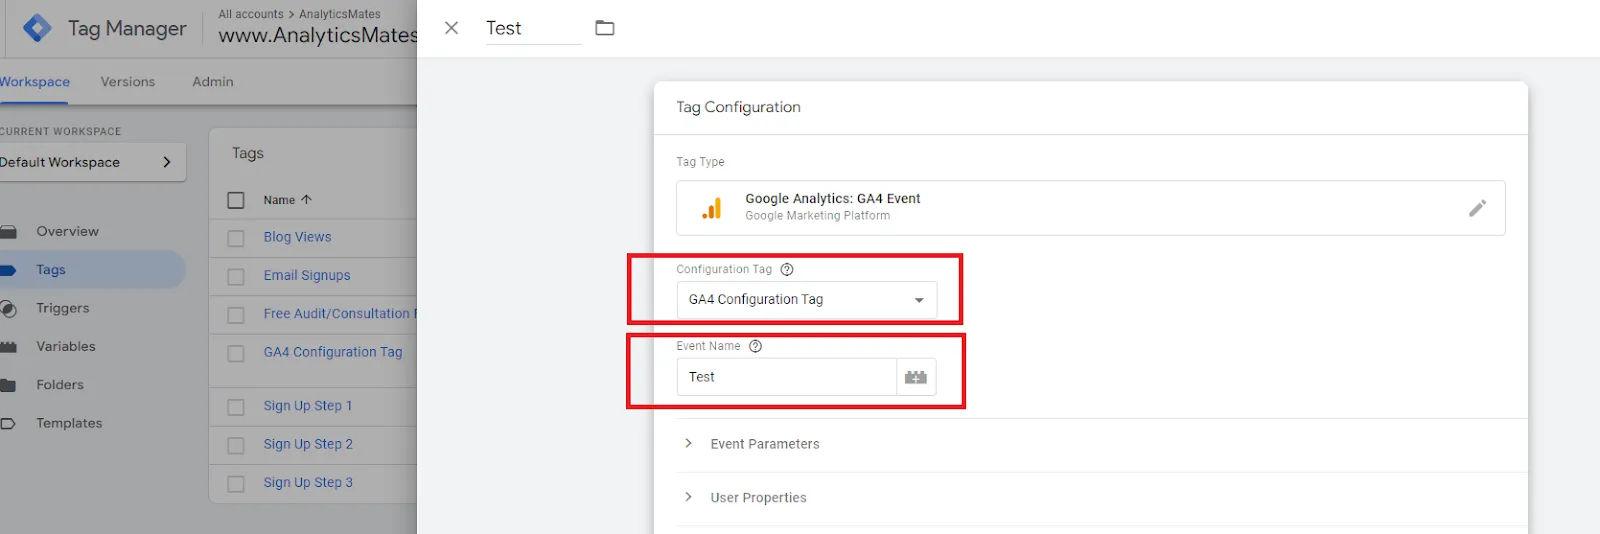Click the Tags sidebar icon
This screenshot has width=1600, height=534.
tap(8, 270)
